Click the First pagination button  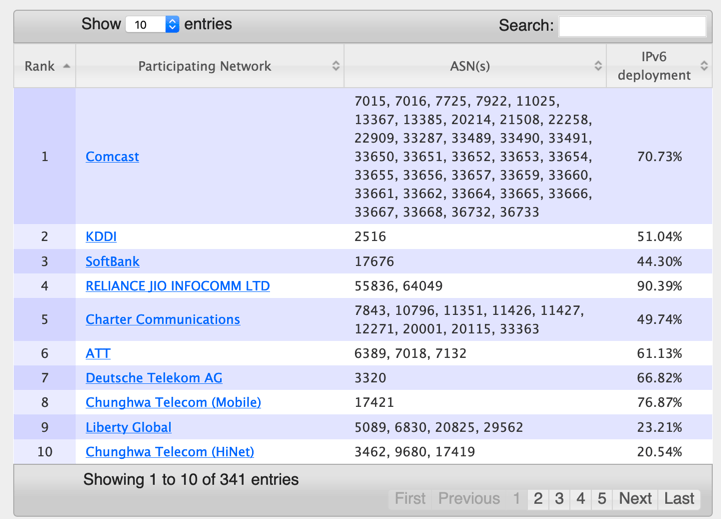(x=410, y=499)
